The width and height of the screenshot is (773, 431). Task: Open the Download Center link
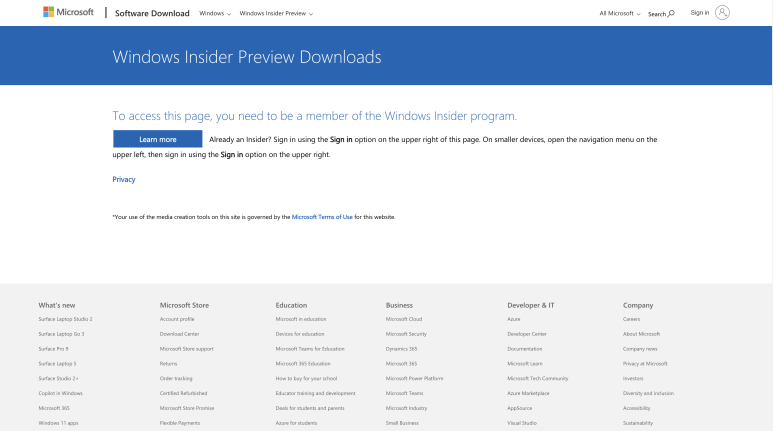click(x=179, y=334)
